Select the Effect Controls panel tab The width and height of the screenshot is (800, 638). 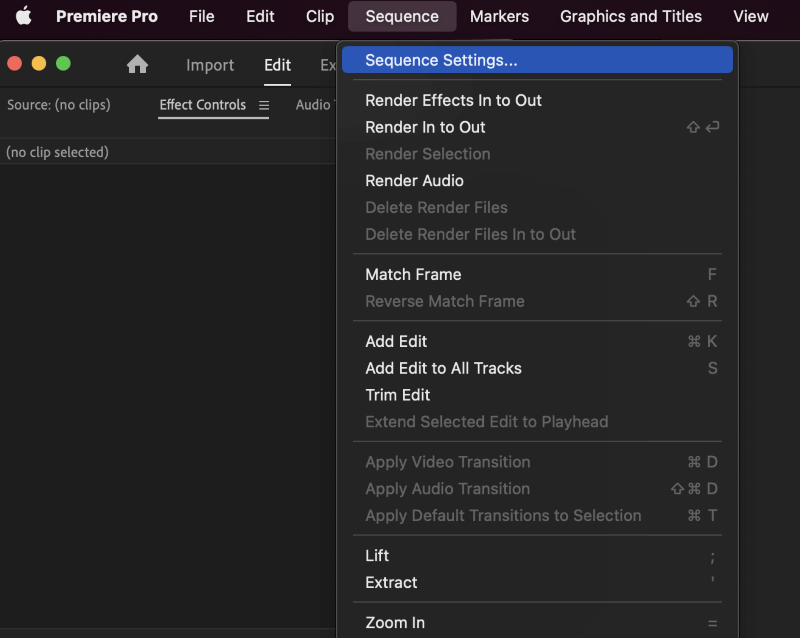pyautogui.click(x=203, y=105)
